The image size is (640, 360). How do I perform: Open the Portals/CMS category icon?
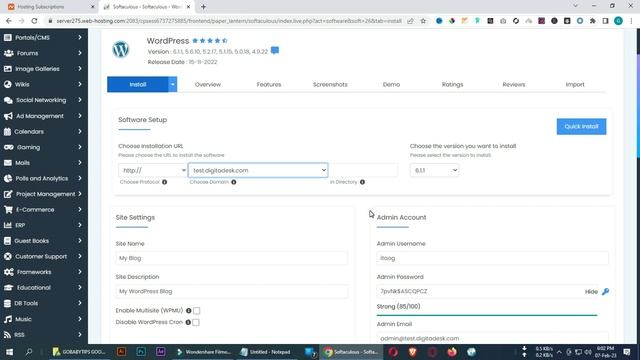pyautogui.click(x=8, y=38)
